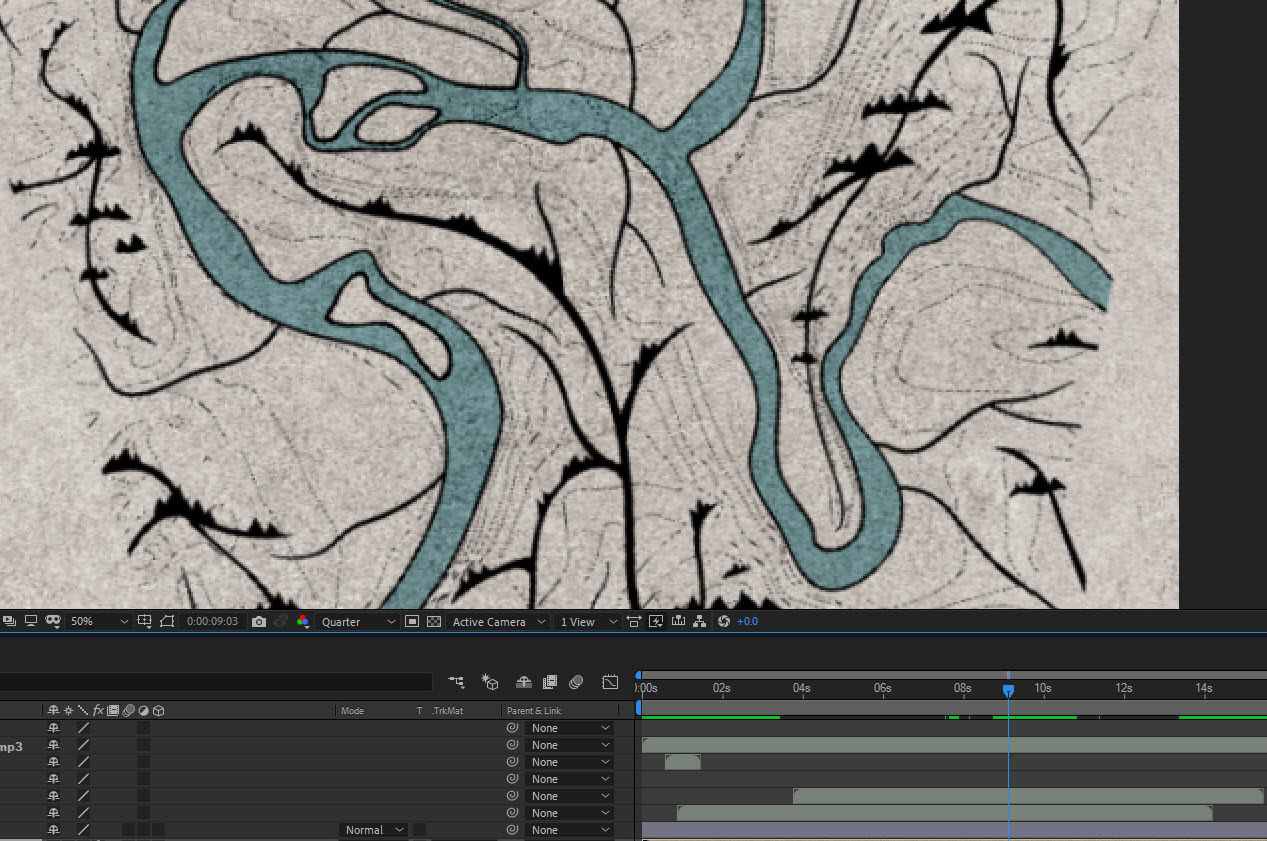Toggle pixel aspect ratio correction icon
1267x841 pixels.
tap(634, 621)
